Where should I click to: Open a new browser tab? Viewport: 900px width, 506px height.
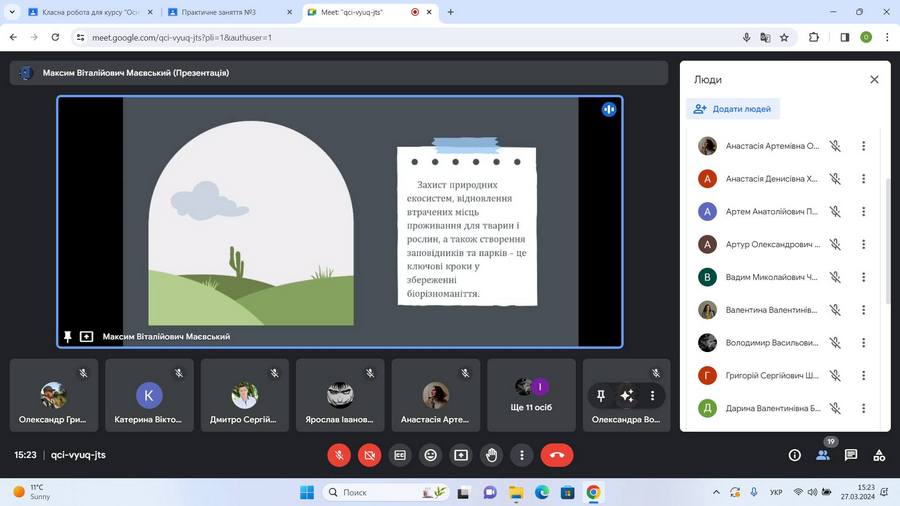tap(451, 12)
